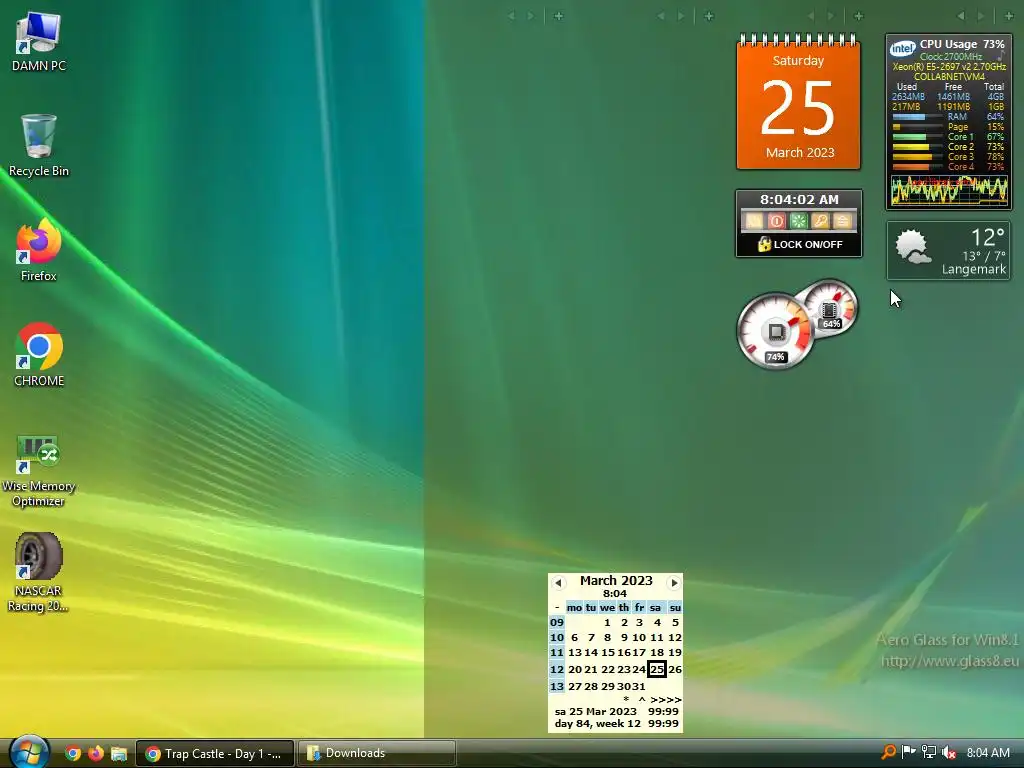Open the Recycle Bin
This screenshot has width=1024, height=768.
click(x=39, y=146)
